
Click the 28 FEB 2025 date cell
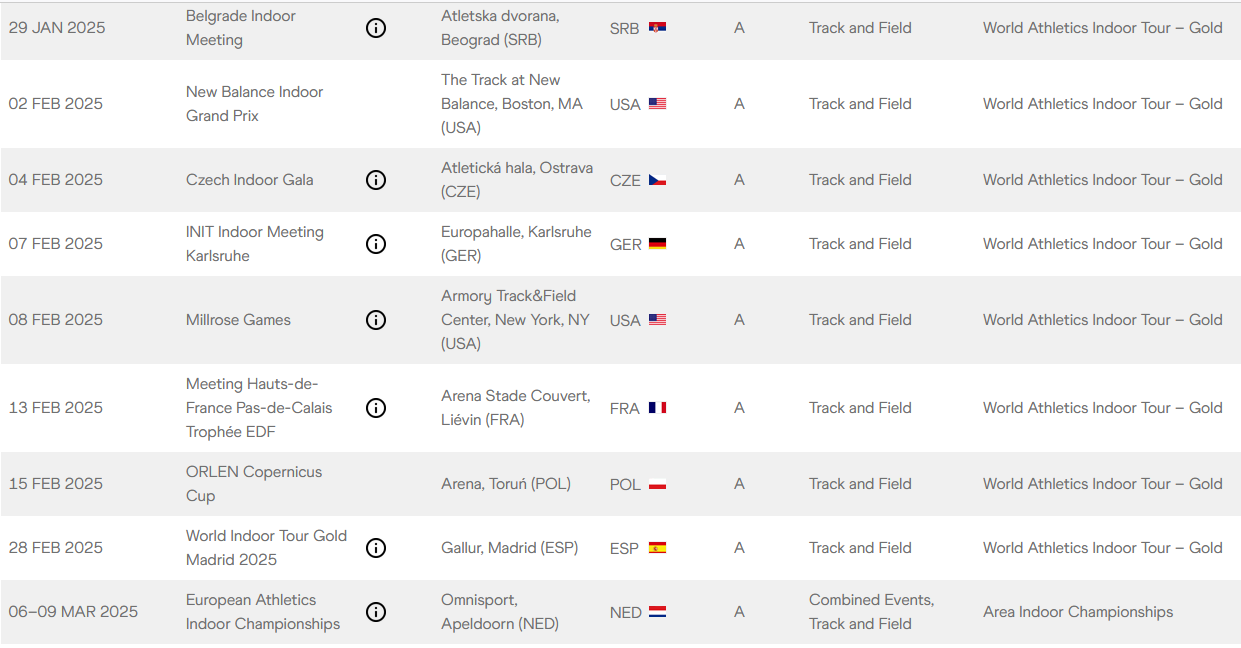(56, 548)
